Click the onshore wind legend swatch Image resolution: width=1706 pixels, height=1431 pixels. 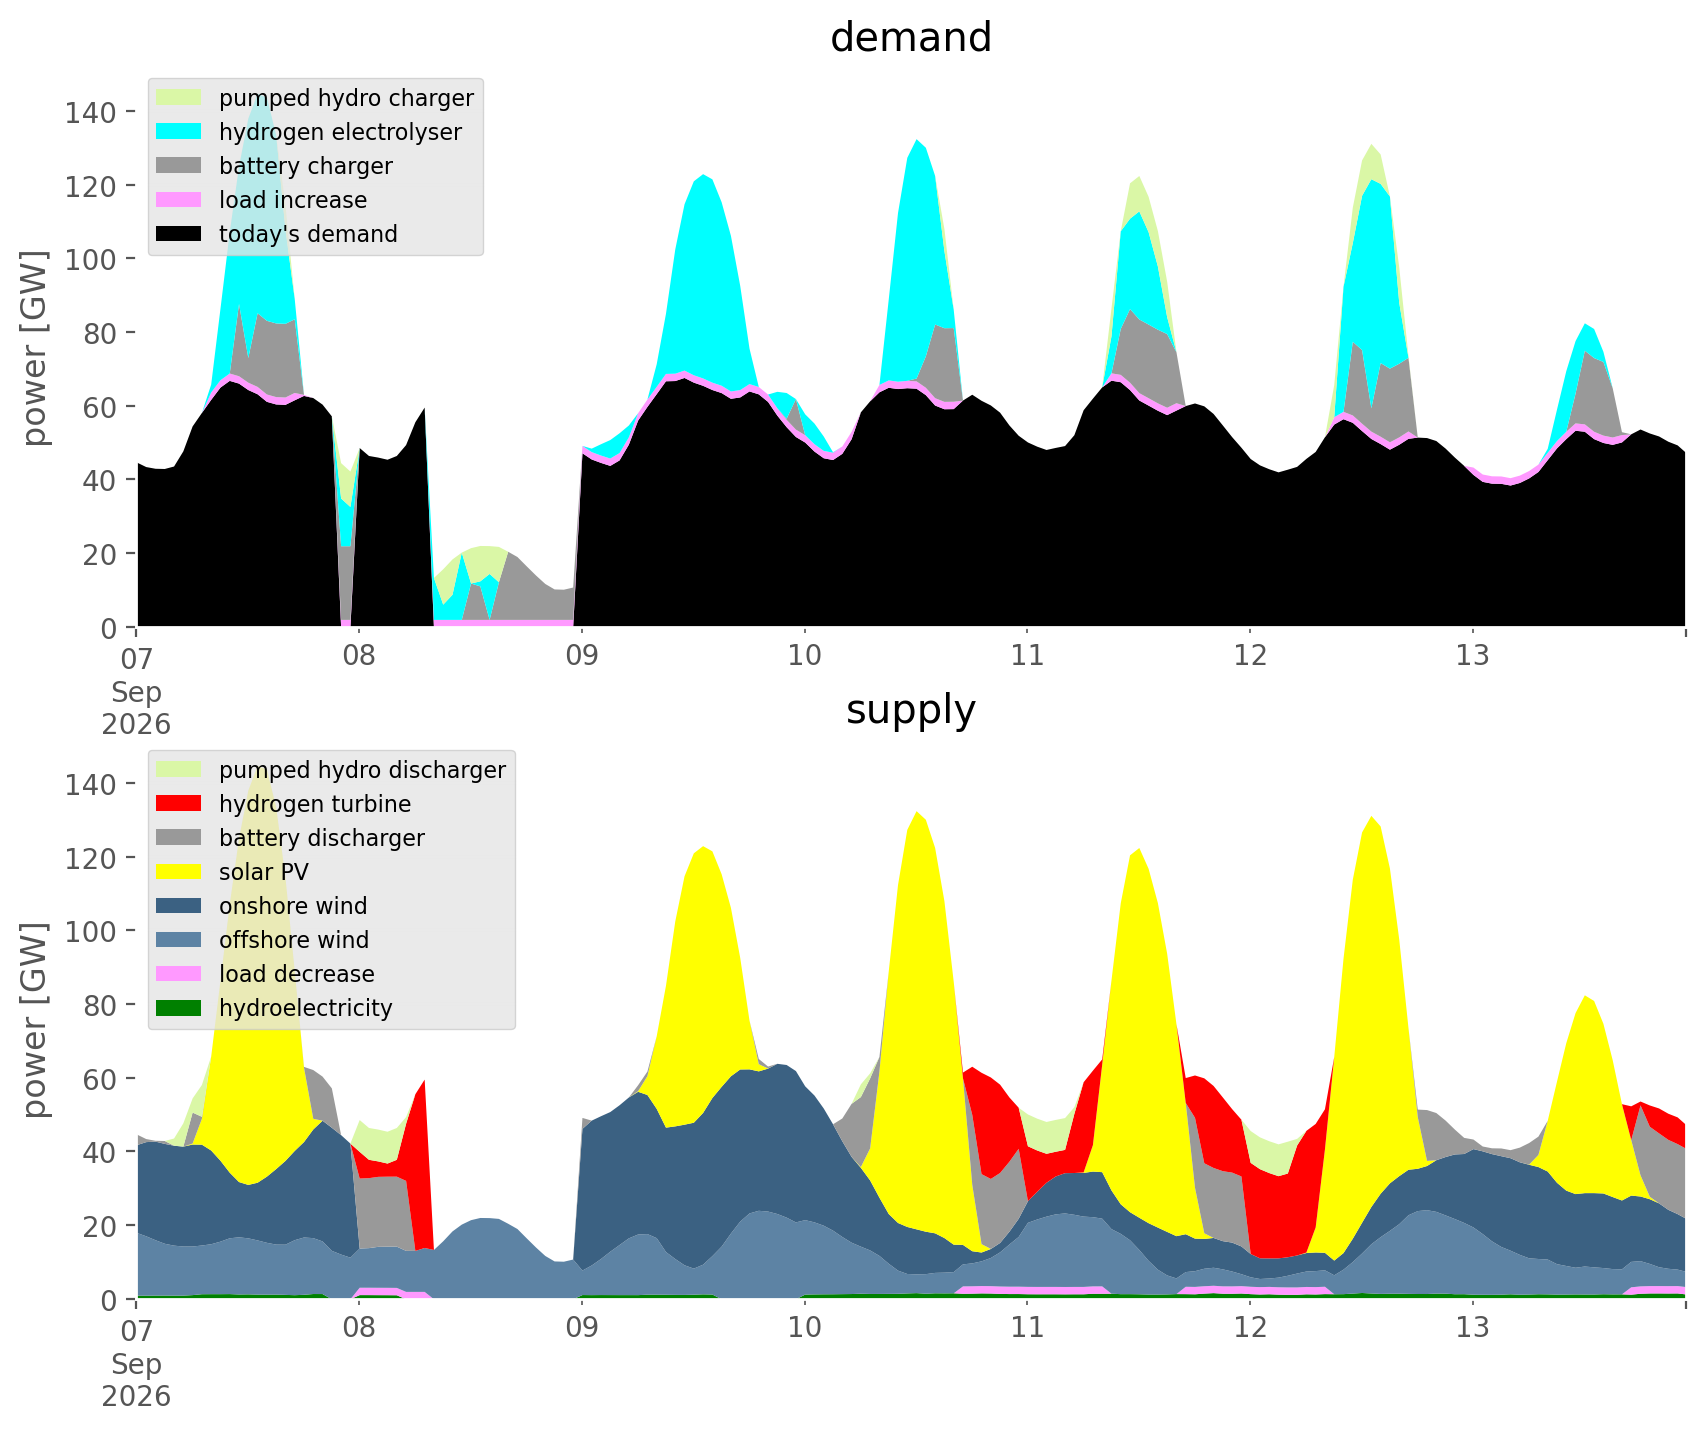pos(181,906)
